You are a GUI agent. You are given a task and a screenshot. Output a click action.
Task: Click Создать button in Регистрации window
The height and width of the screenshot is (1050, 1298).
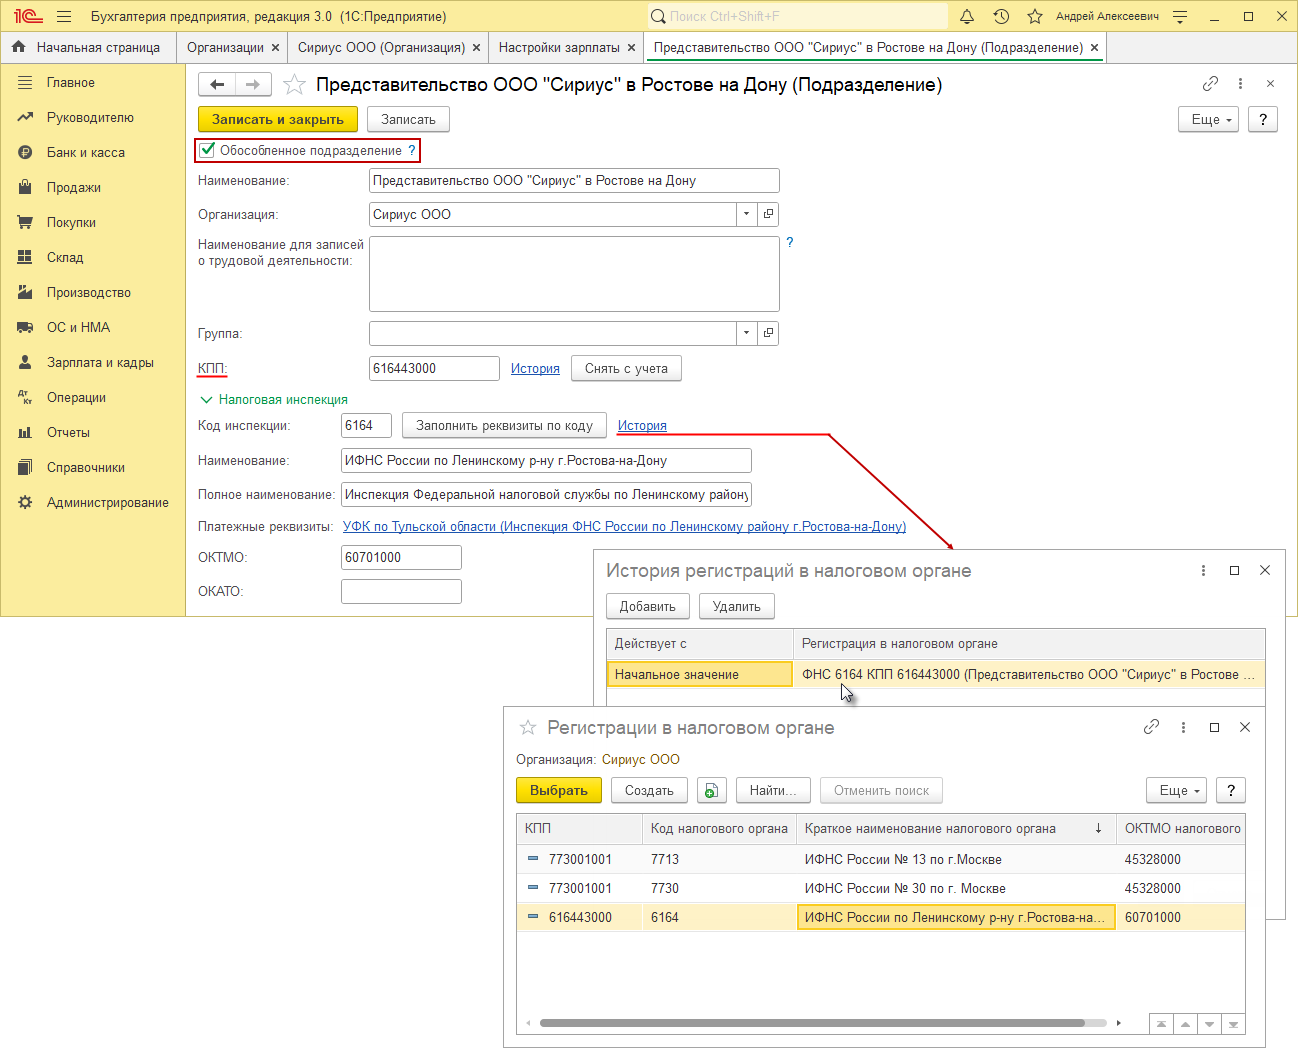click(649, 790)
